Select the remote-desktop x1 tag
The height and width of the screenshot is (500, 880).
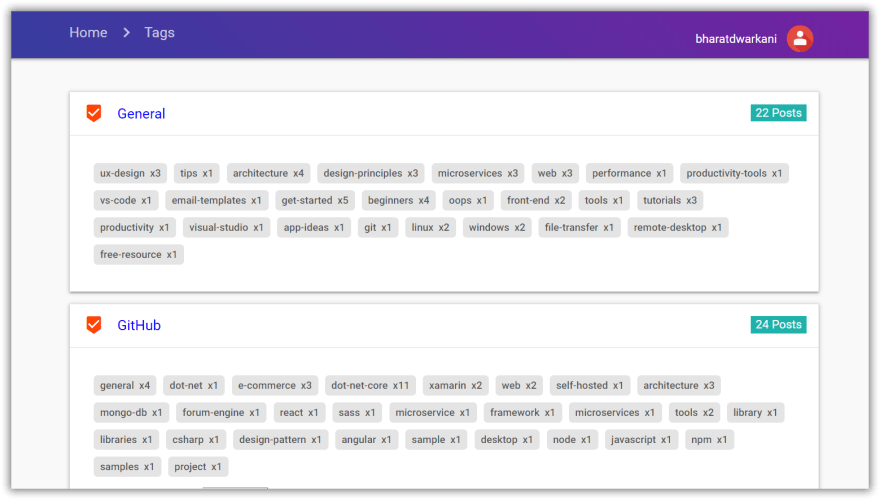click(678, 227)
